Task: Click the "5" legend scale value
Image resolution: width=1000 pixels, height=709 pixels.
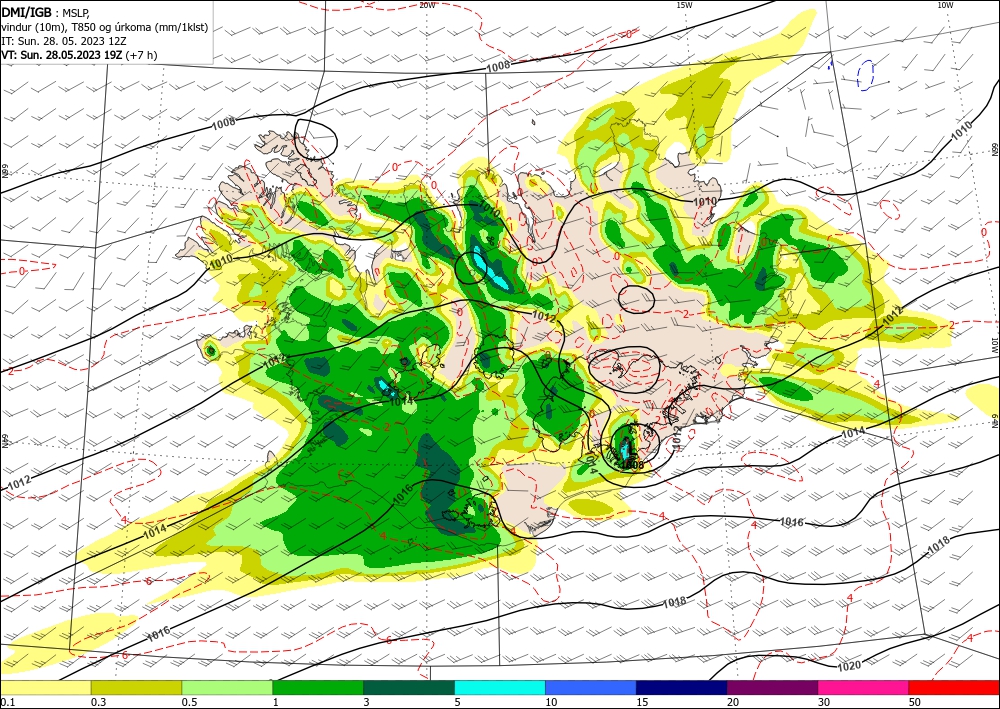Action: (458, 702)
